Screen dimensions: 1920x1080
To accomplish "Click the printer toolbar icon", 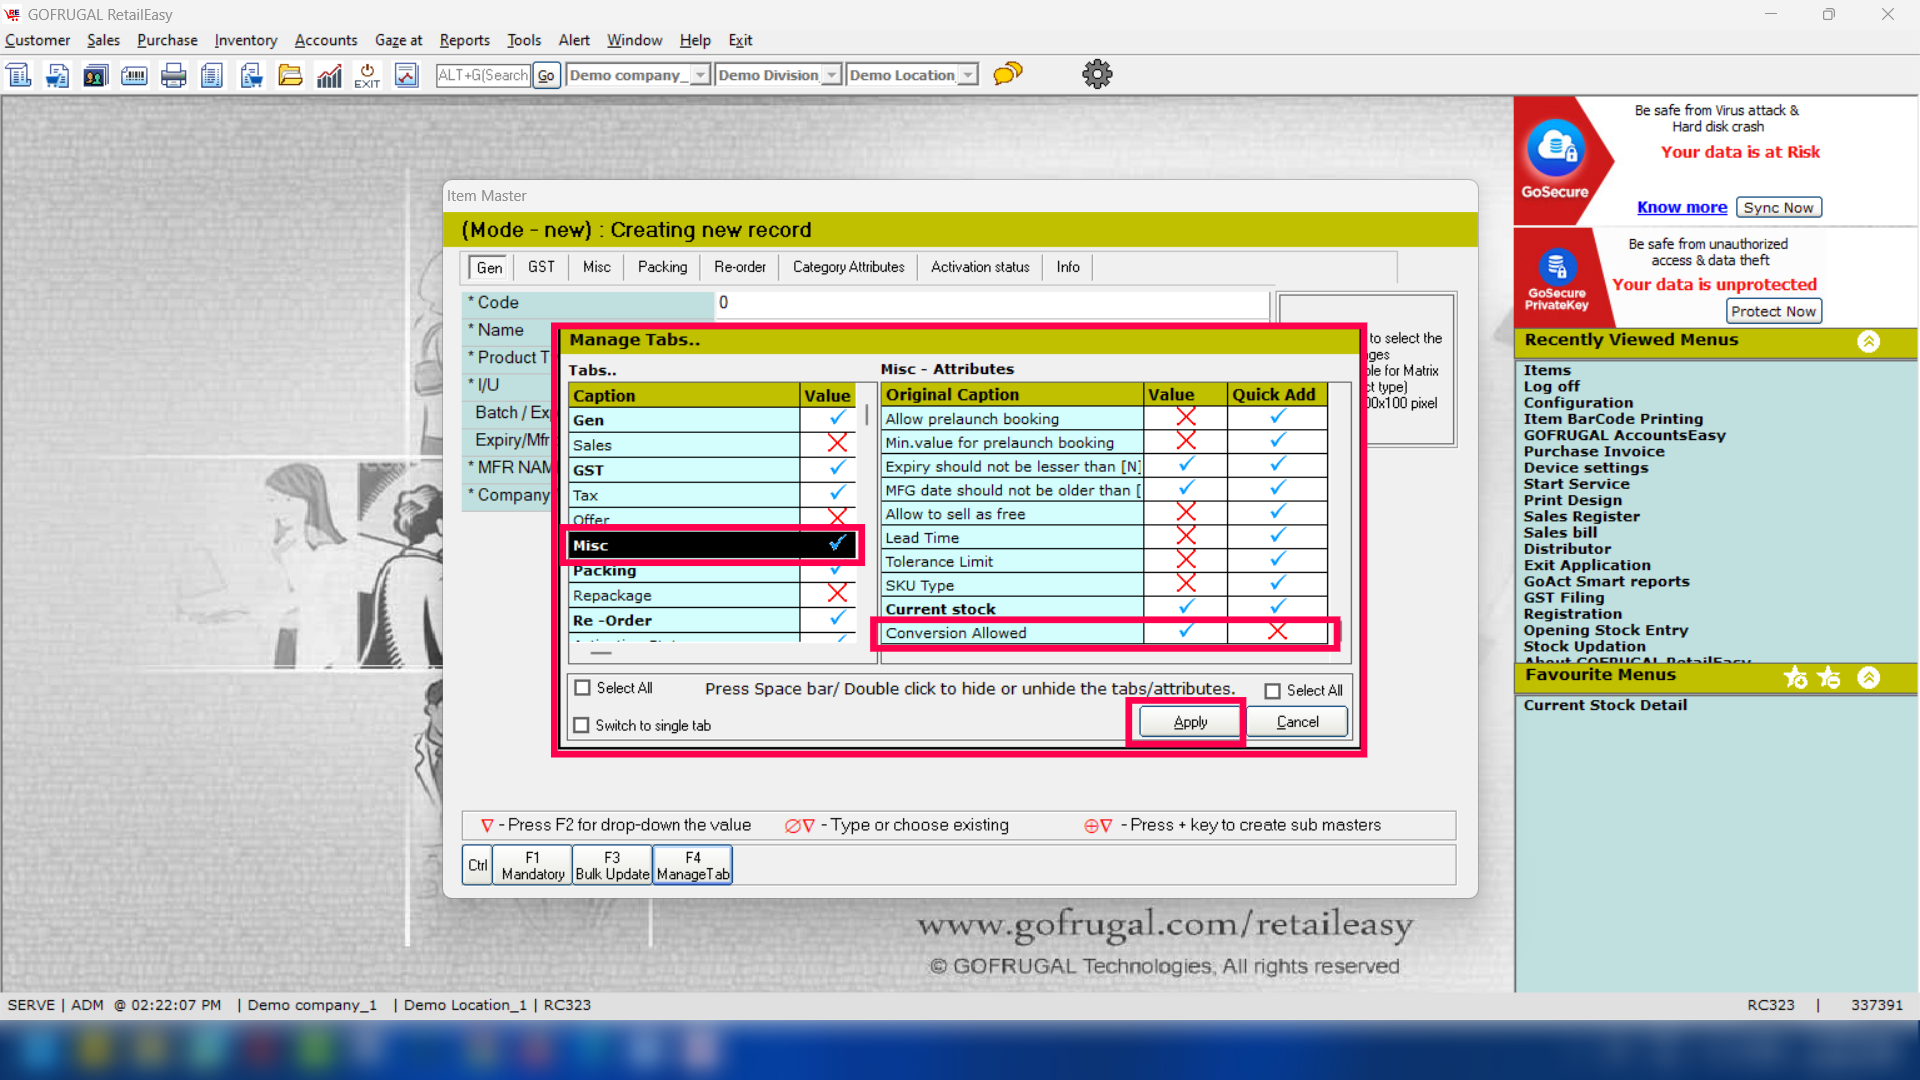I will coord(173,75).
